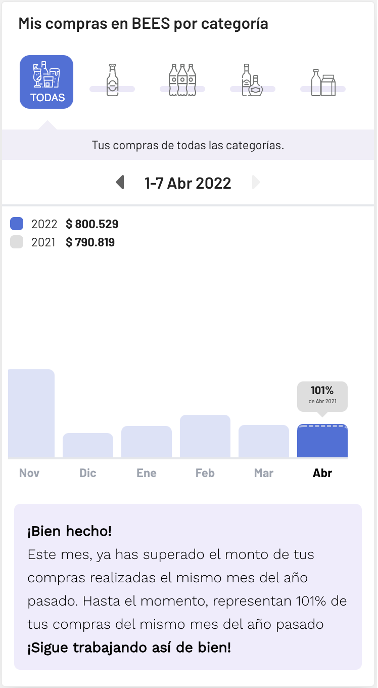Click the Feb month label
Viewport: 378px width, 688px height.
point(205,473)
